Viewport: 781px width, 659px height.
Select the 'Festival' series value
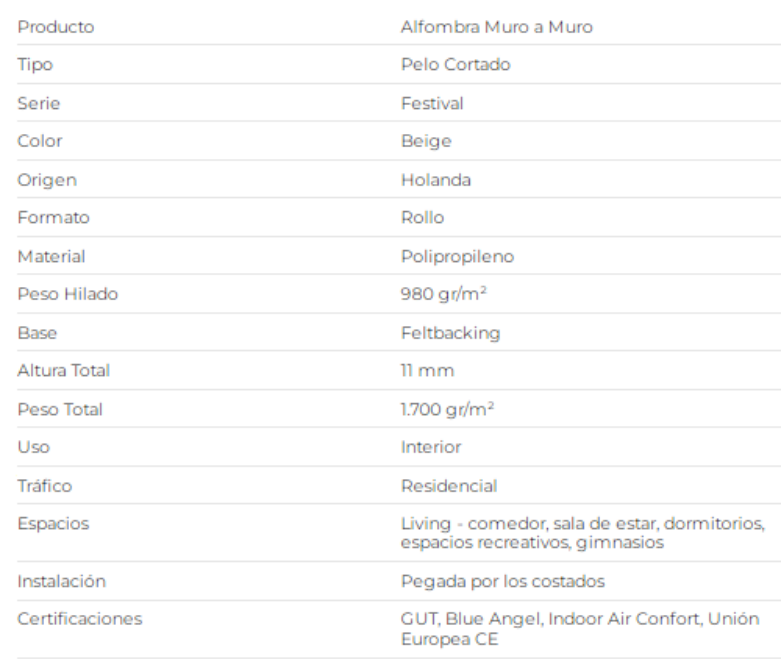432,104
